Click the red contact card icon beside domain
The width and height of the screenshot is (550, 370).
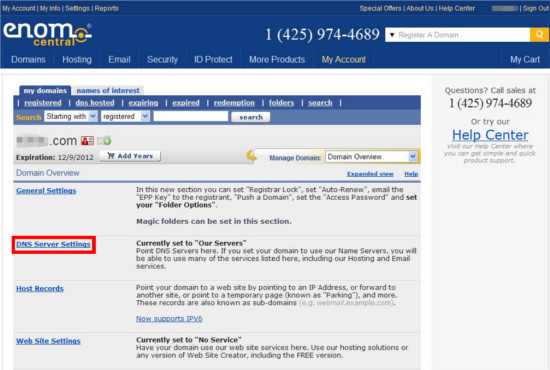(x=87, y=141)
